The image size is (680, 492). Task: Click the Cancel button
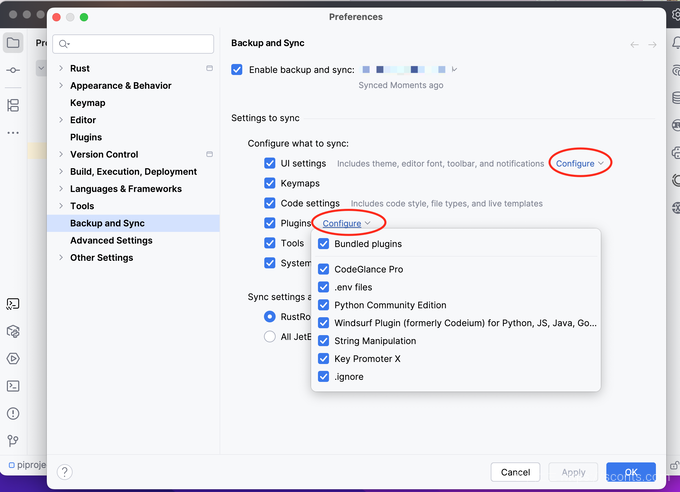pyautogui.click(x=515, y=472)
